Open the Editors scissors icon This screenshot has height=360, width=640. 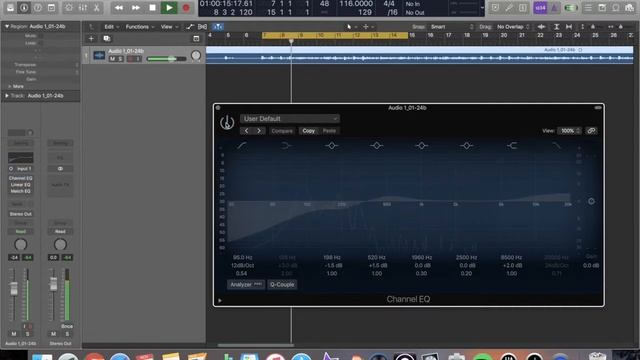pos(96,7)
